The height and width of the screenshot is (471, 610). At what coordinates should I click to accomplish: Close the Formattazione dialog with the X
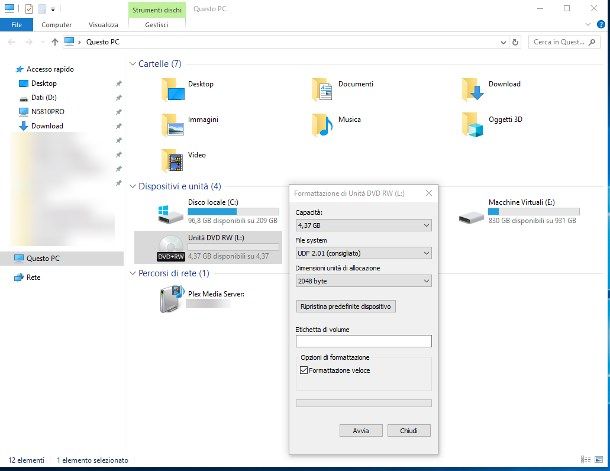click(429, 193)
